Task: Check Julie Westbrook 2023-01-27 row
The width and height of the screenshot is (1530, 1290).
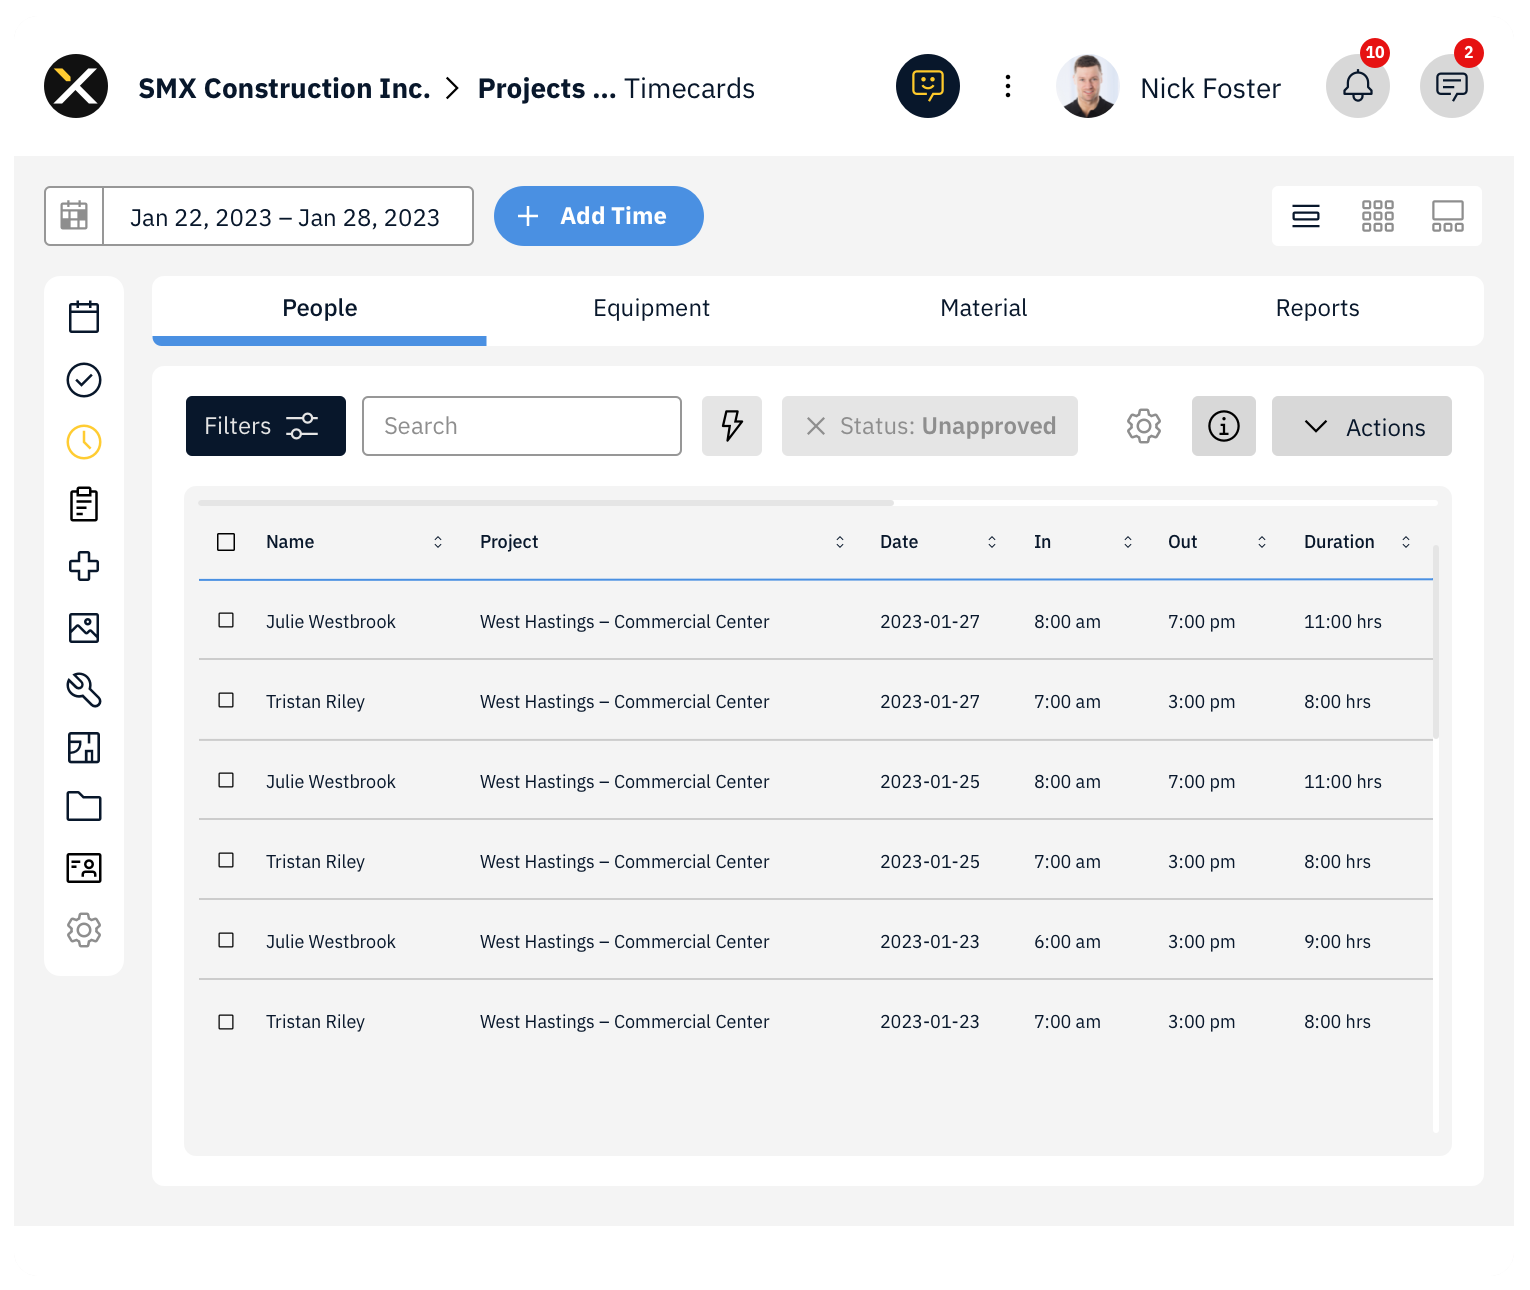Action: (226, 620)
